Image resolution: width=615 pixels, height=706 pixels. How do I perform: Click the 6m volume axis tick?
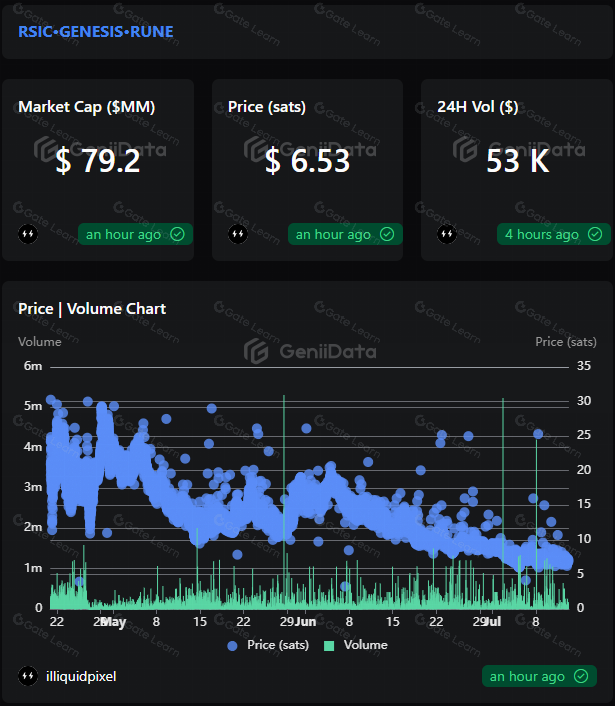(x=33, y=366)
